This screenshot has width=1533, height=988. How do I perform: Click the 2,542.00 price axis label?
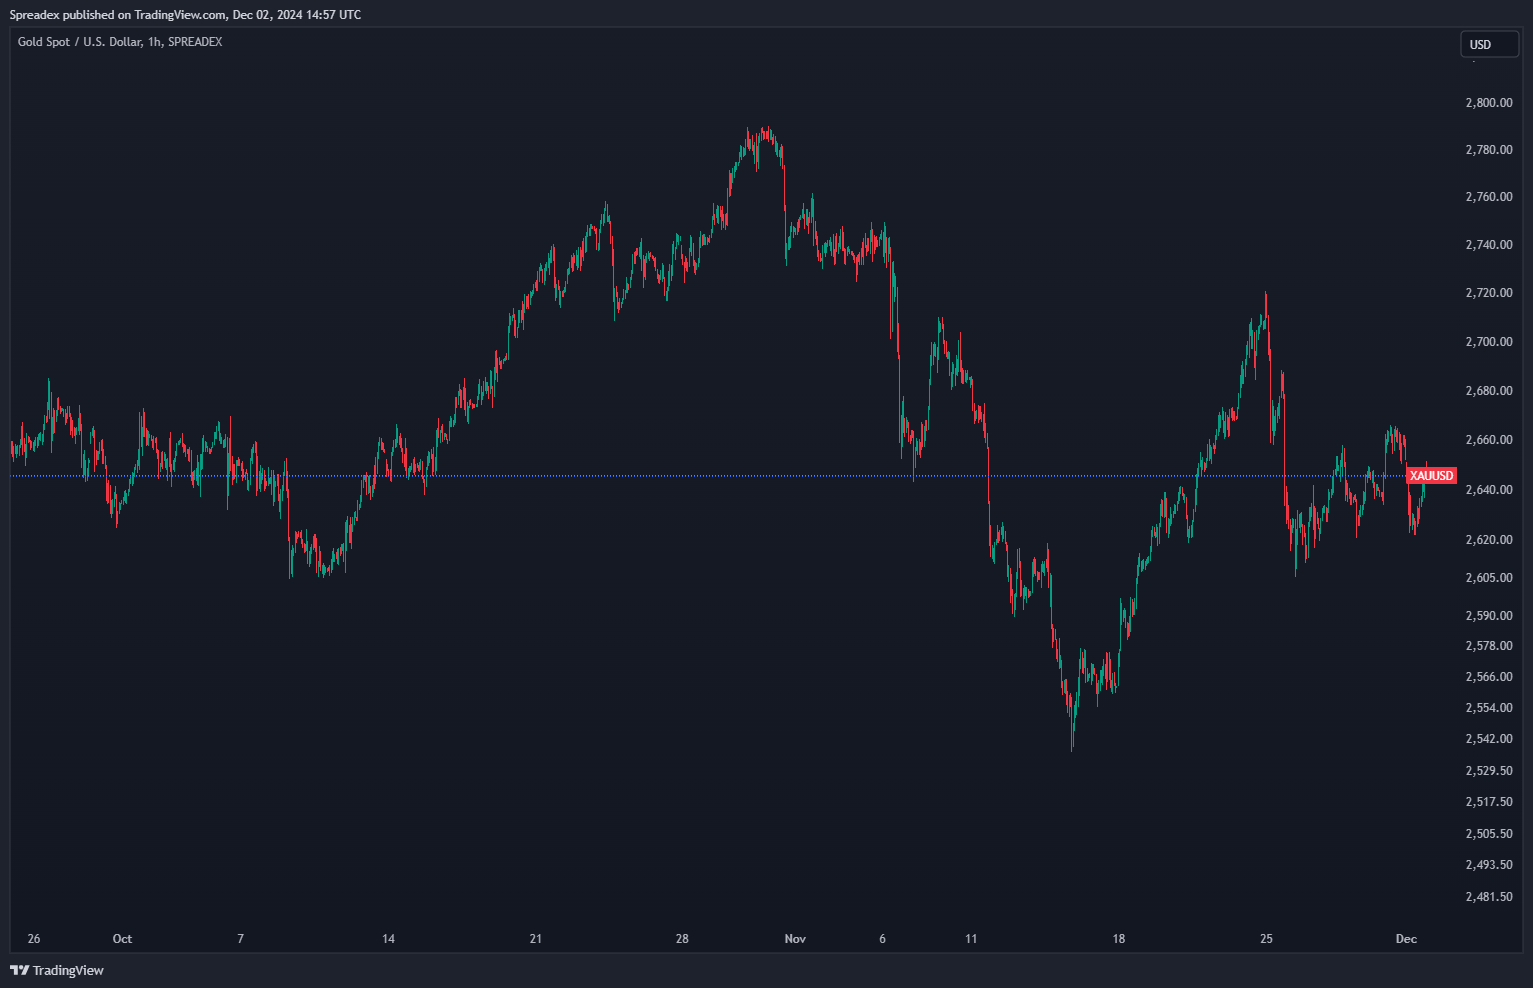point(1489,739)
